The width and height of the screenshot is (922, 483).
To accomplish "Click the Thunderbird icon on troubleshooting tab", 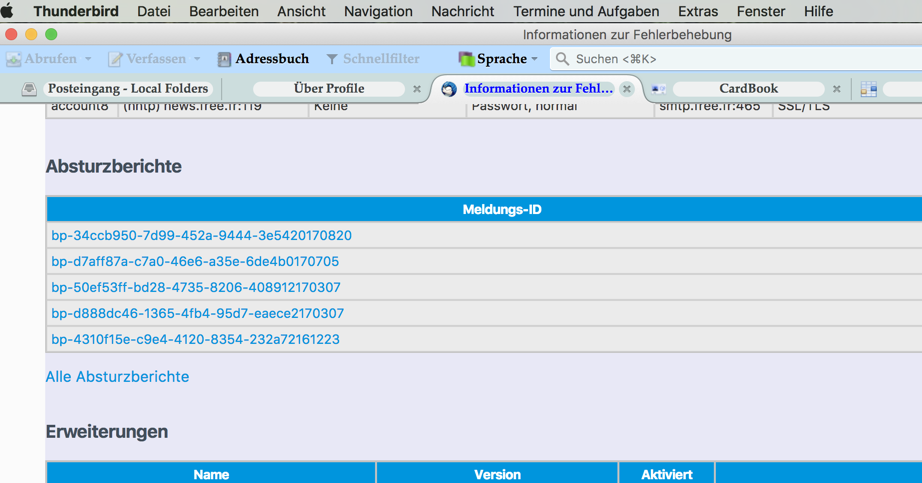I will pos(449,89).
